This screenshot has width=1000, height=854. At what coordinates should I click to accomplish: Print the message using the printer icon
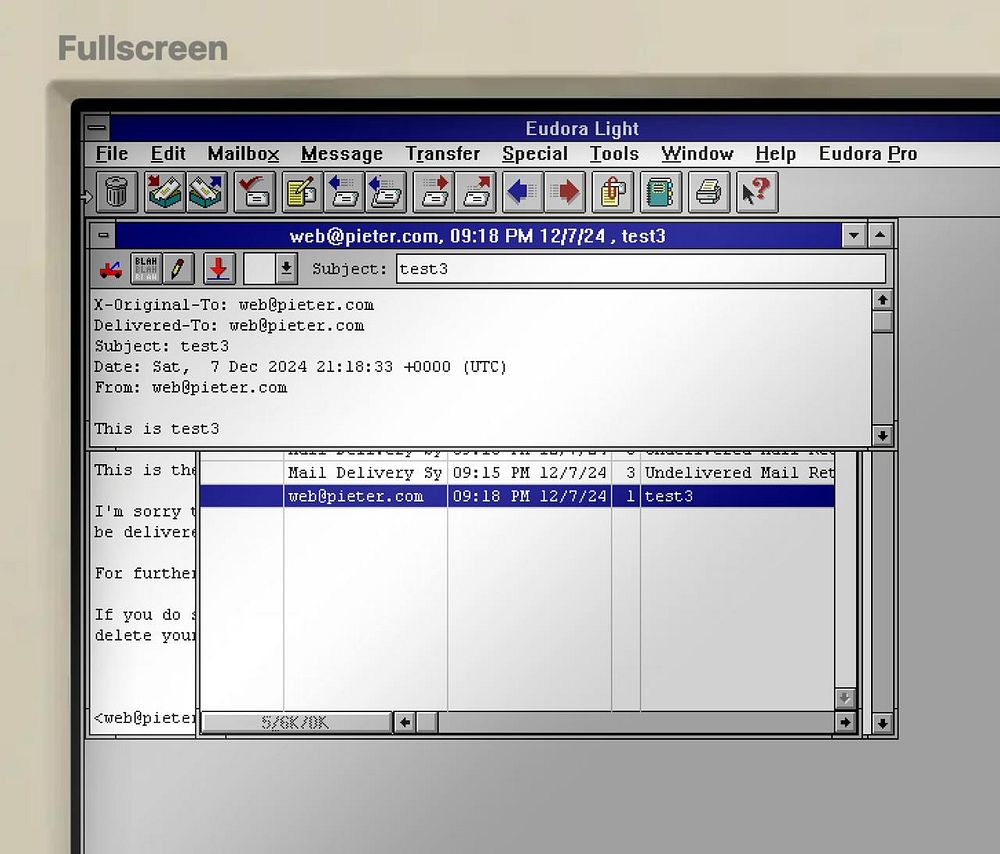click(709, 191)
